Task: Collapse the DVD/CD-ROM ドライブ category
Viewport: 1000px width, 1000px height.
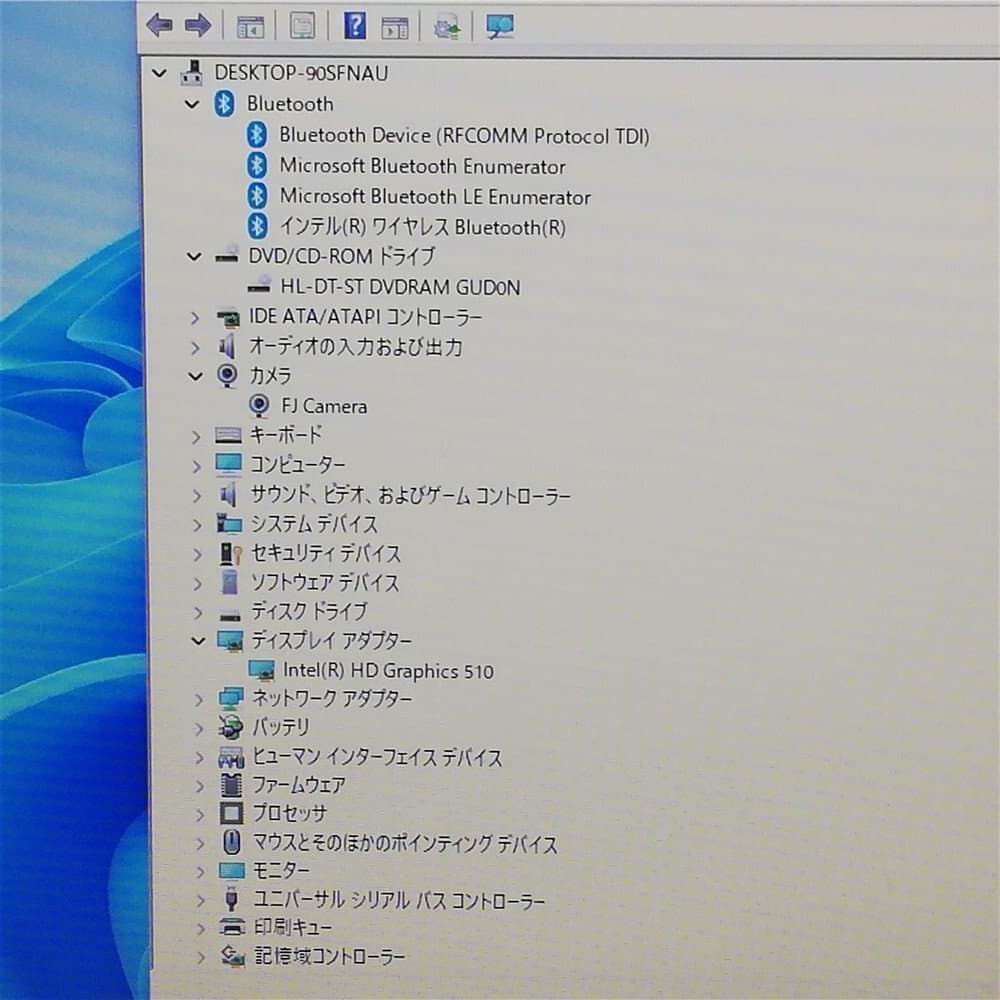Action: click(194, 256)
